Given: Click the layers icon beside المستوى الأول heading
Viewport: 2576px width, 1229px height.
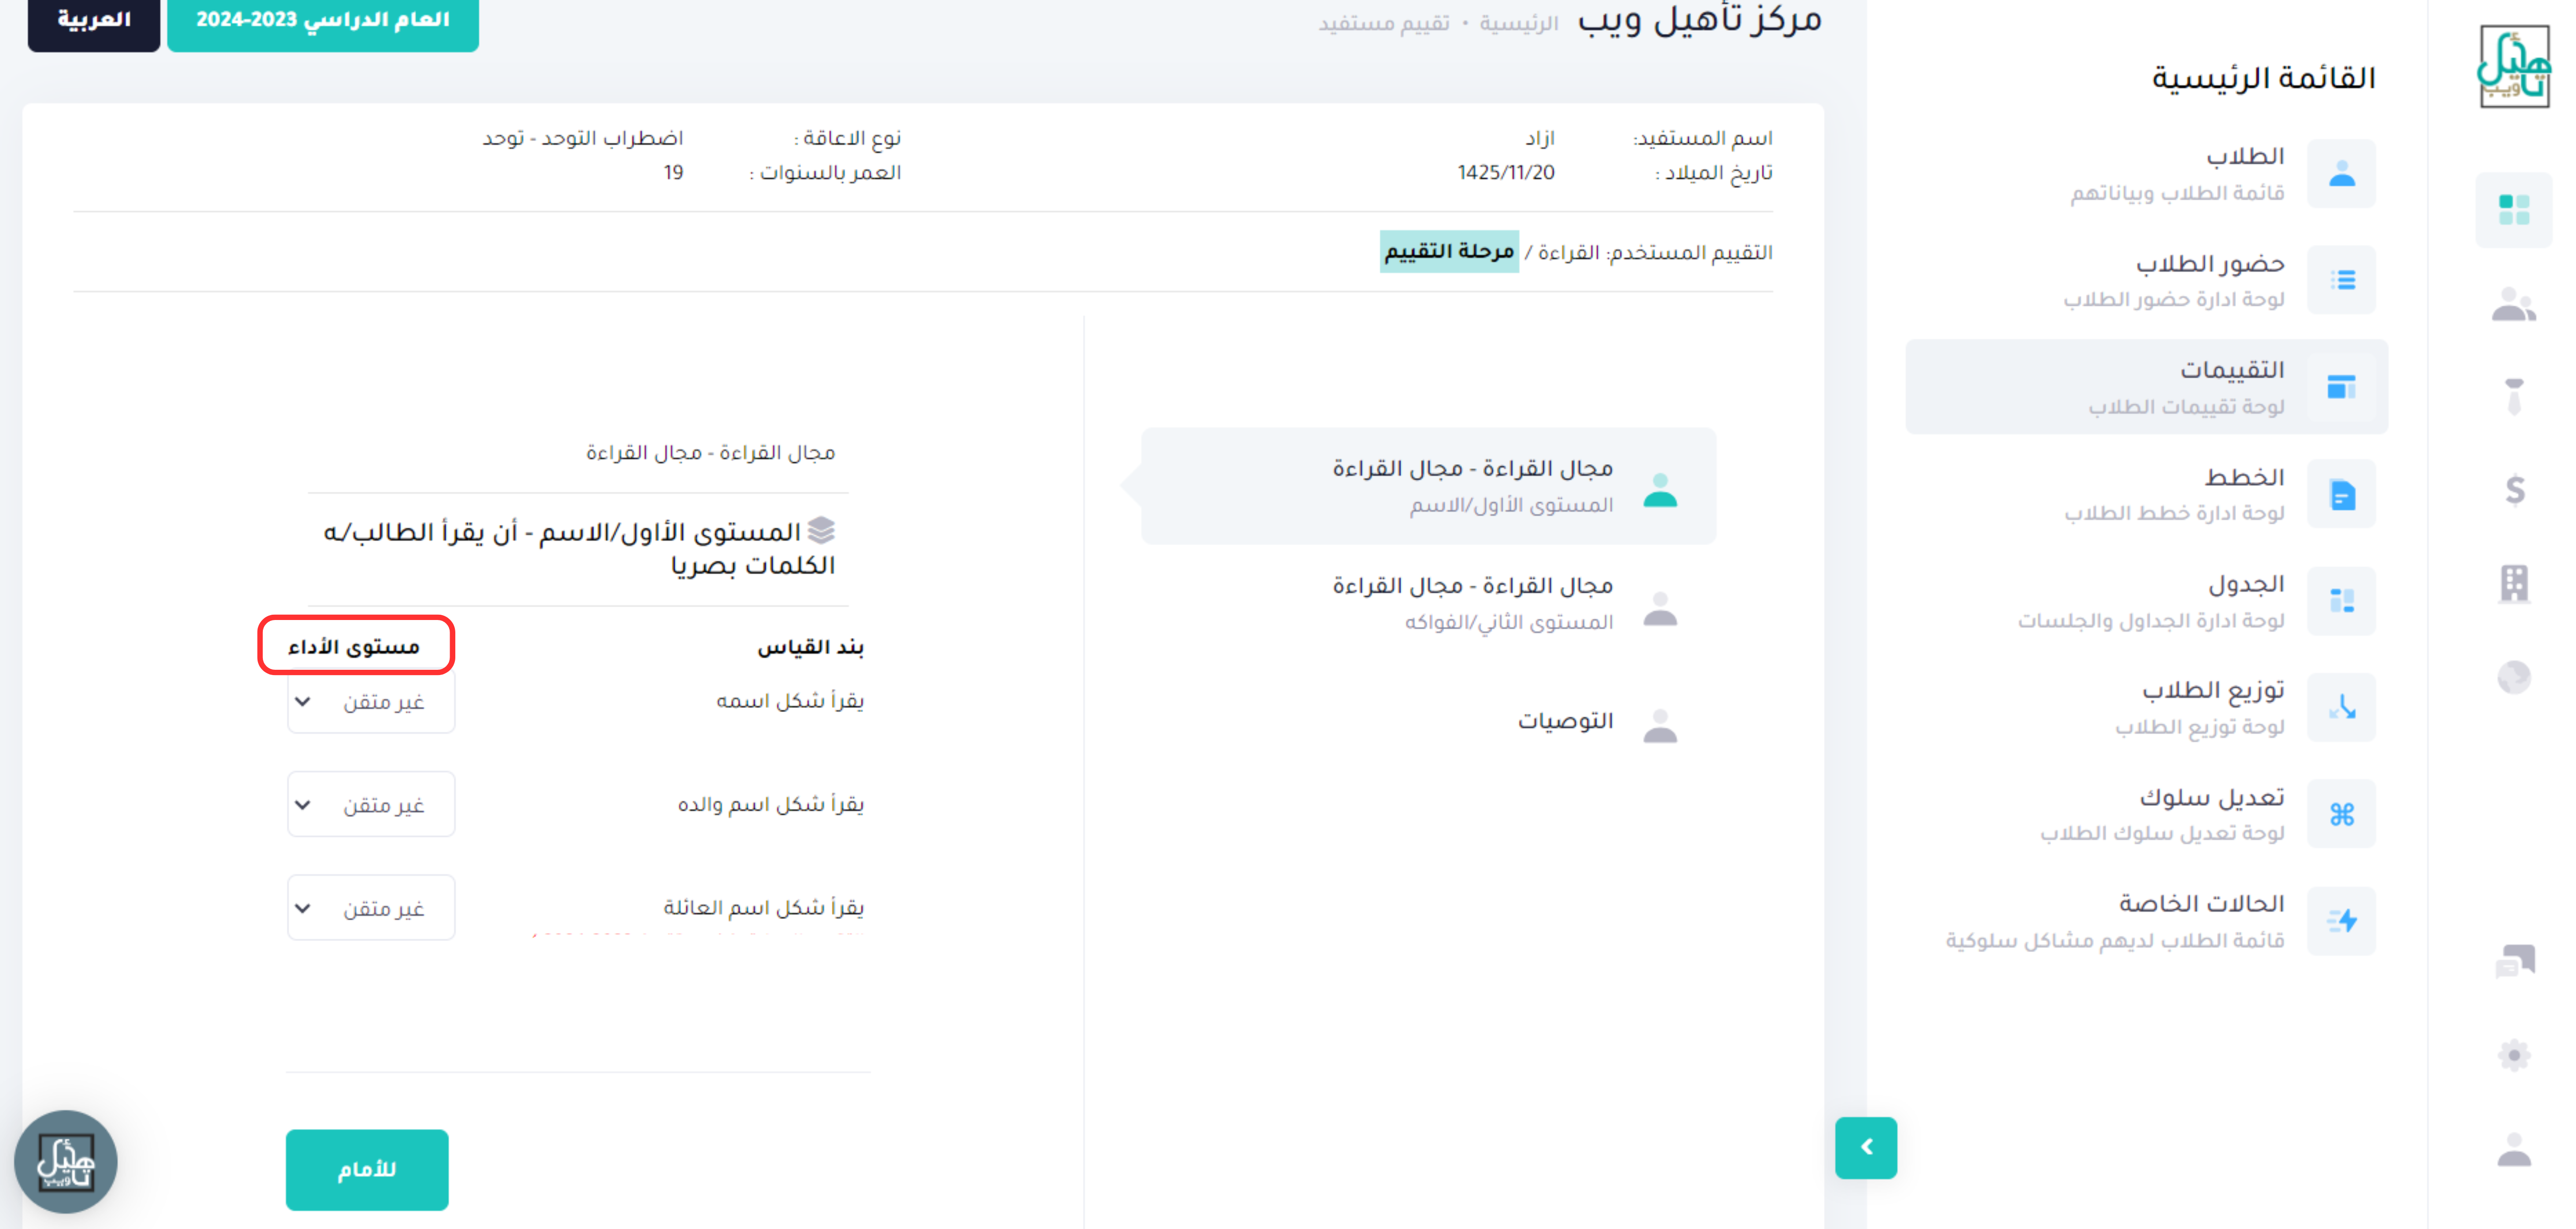Looking at the screenshot, I should (x=821, y=530).
